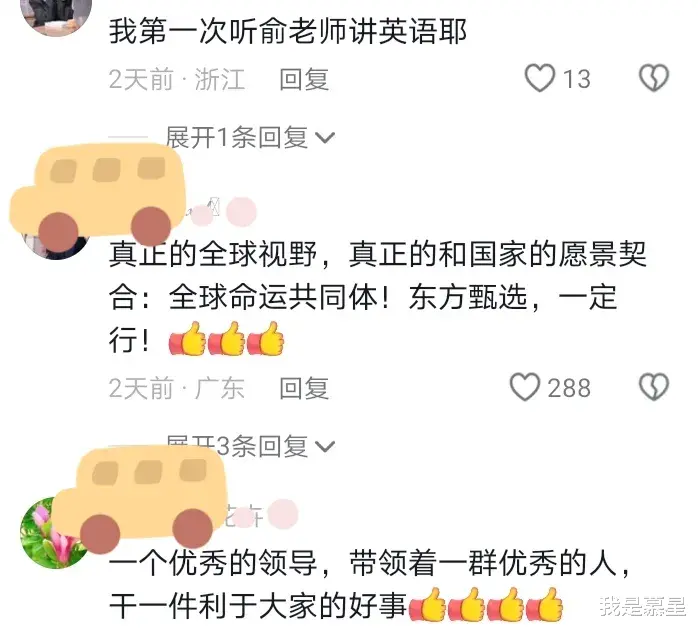Screen dimensions: 698x631
Task: Dislike the Zhejiang comment with broken heart
Action: (654, 78)
